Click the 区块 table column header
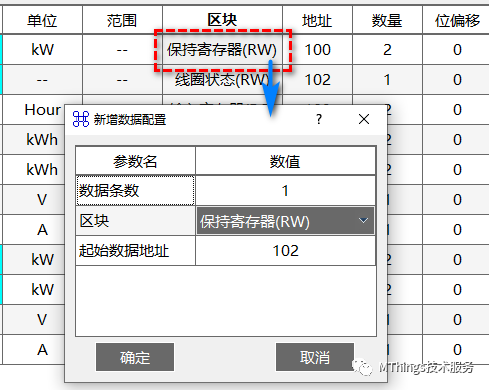 click(x=222, y=20)
